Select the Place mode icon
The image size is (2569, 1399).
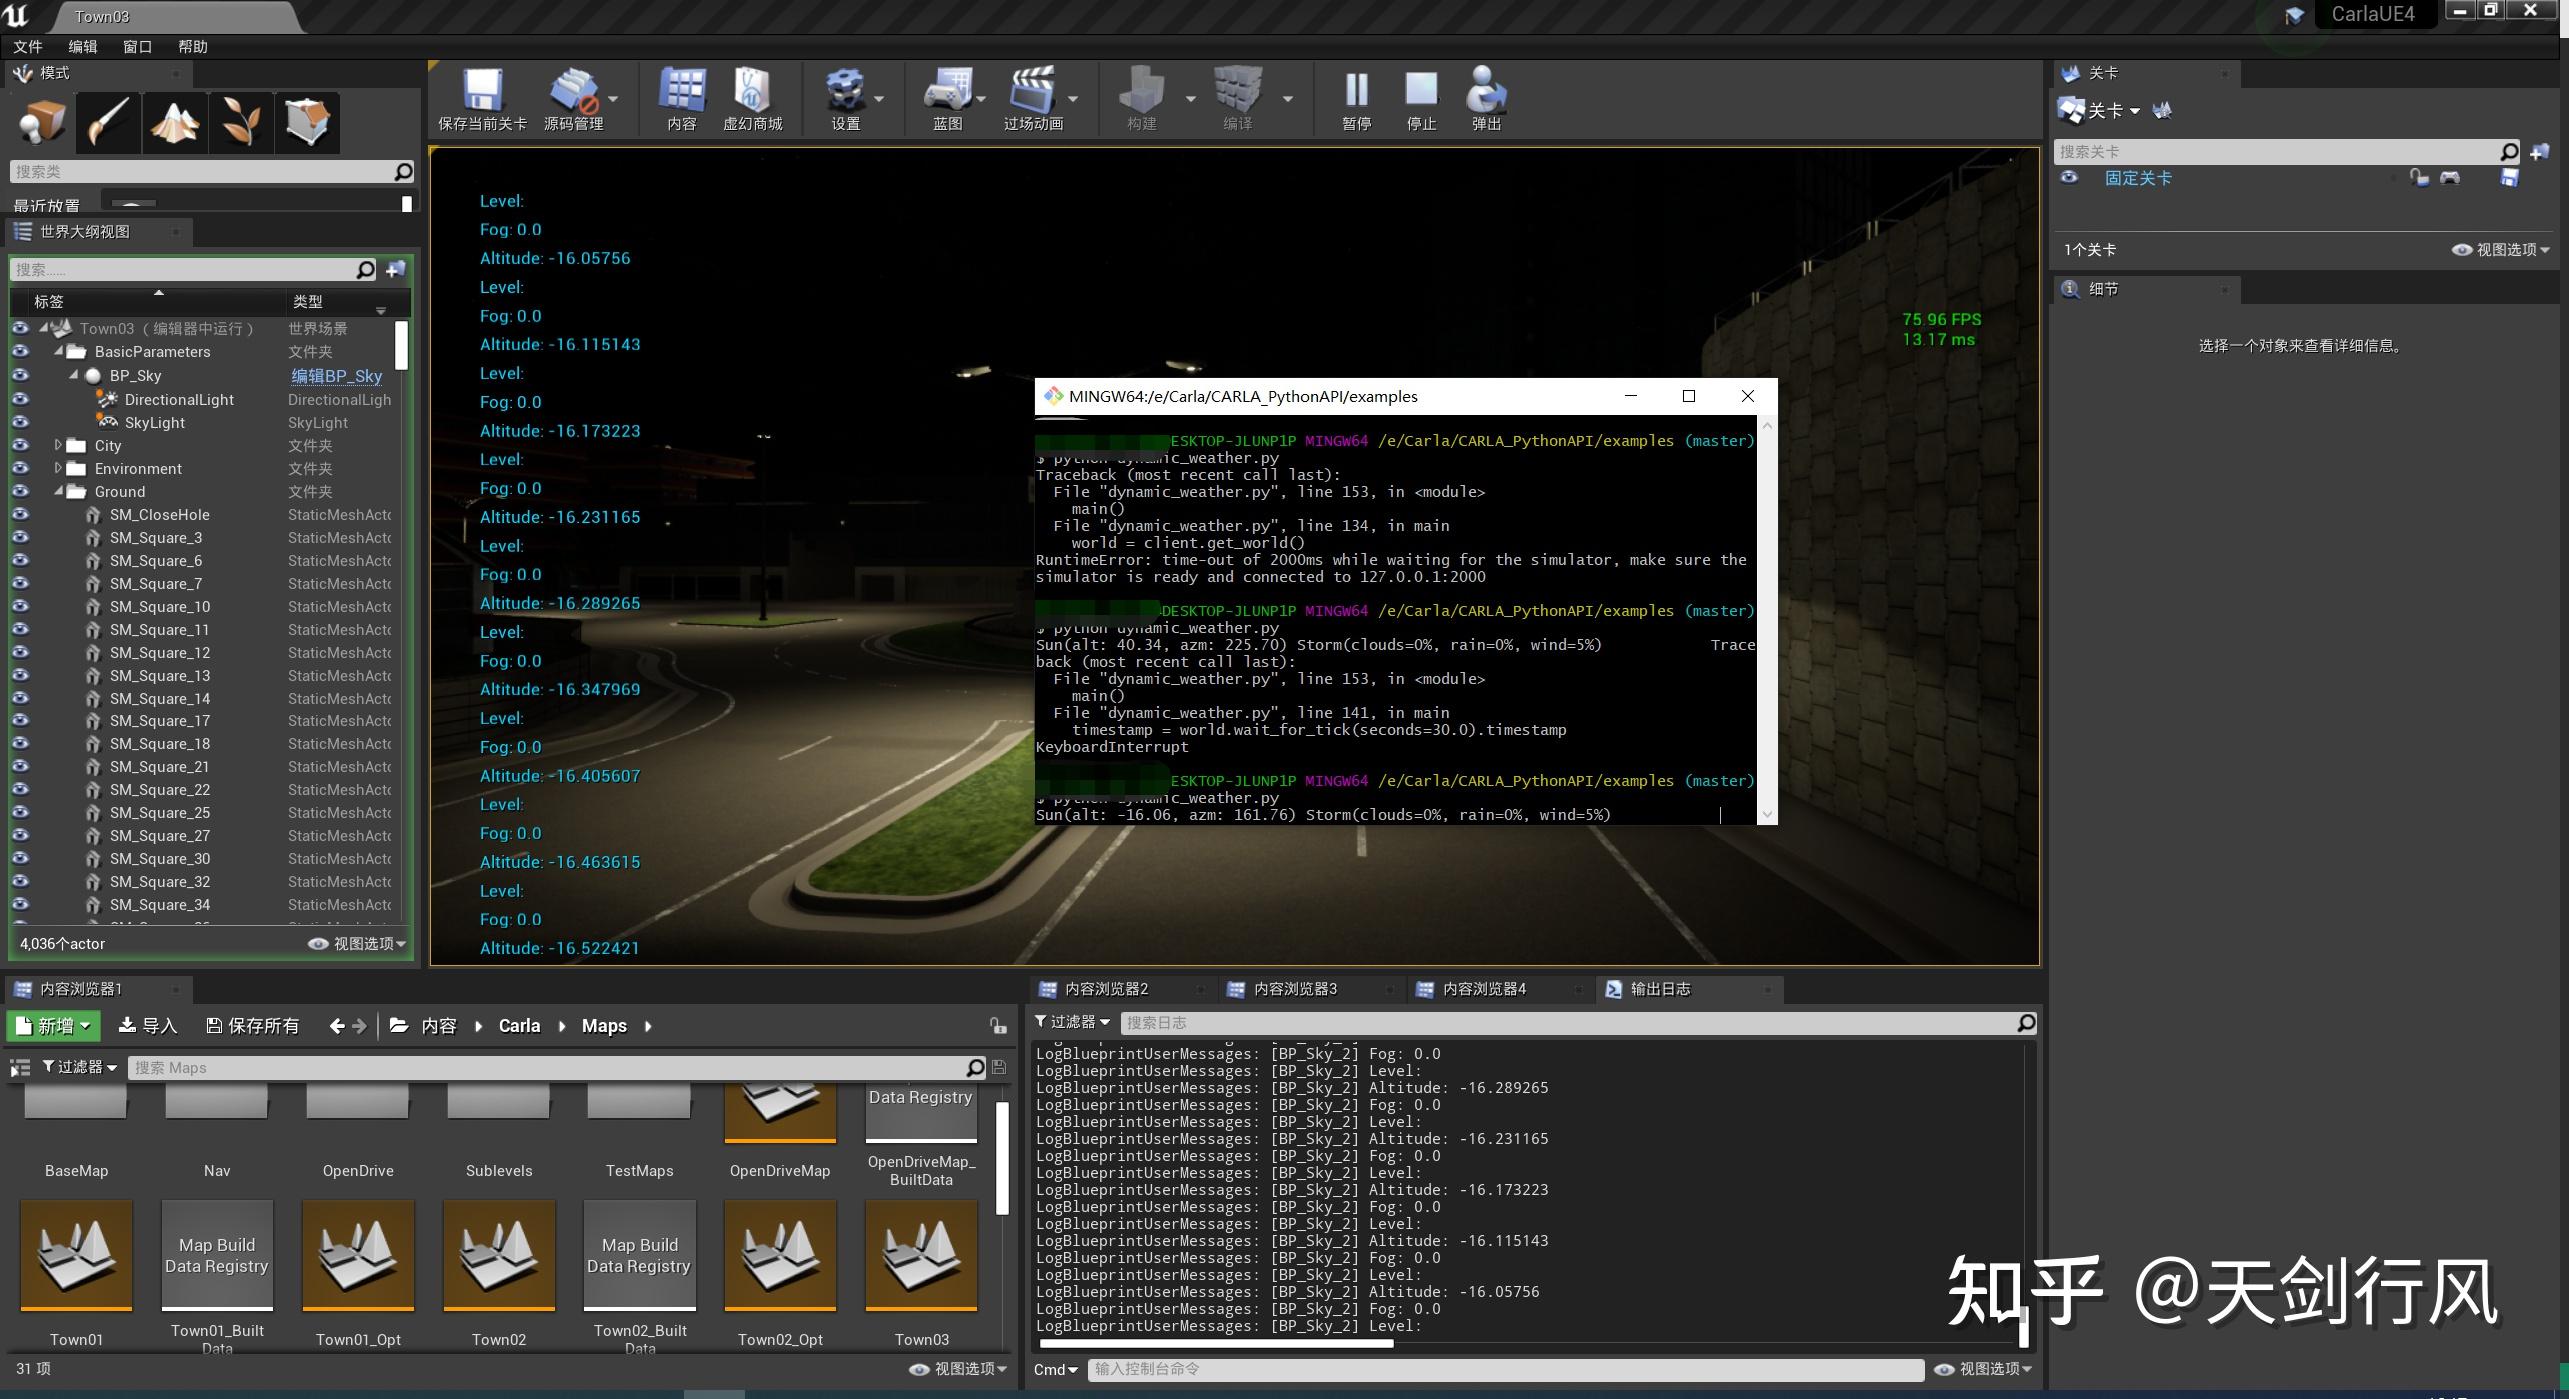coord(42,123)
